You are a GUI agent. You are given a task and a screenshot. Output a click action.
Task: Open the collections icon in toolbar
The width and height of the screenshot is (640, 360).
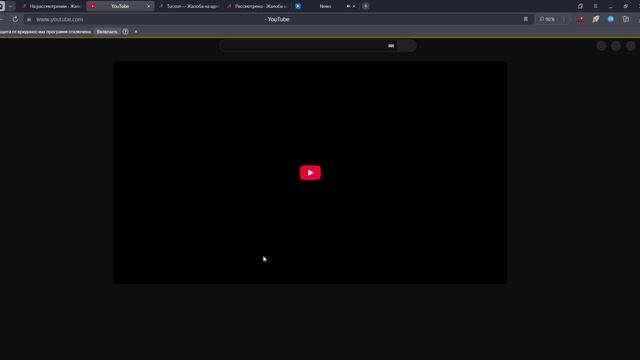coord(626,19)
